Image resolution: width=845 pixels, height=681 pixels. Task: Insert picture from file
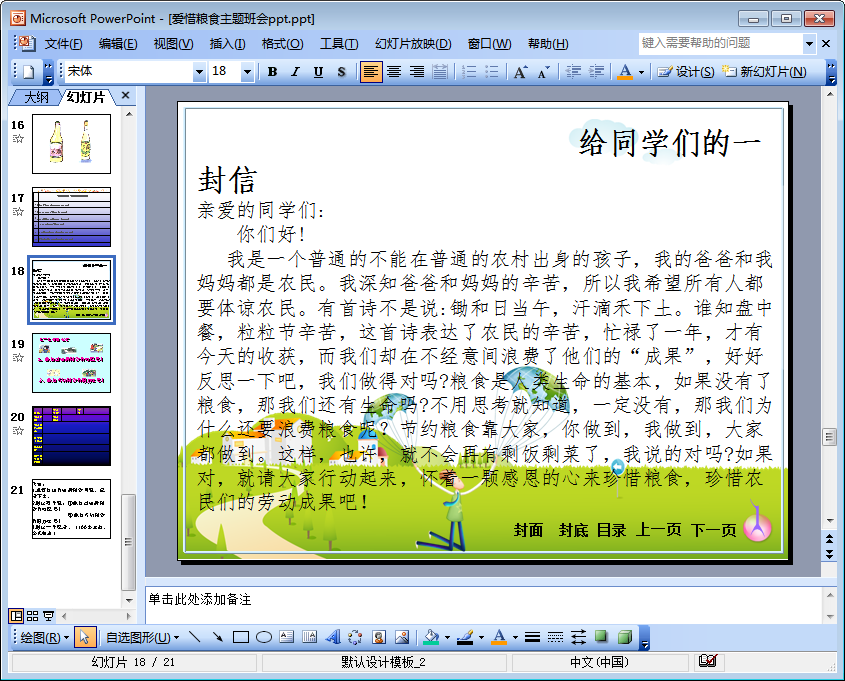pos(402,637)
